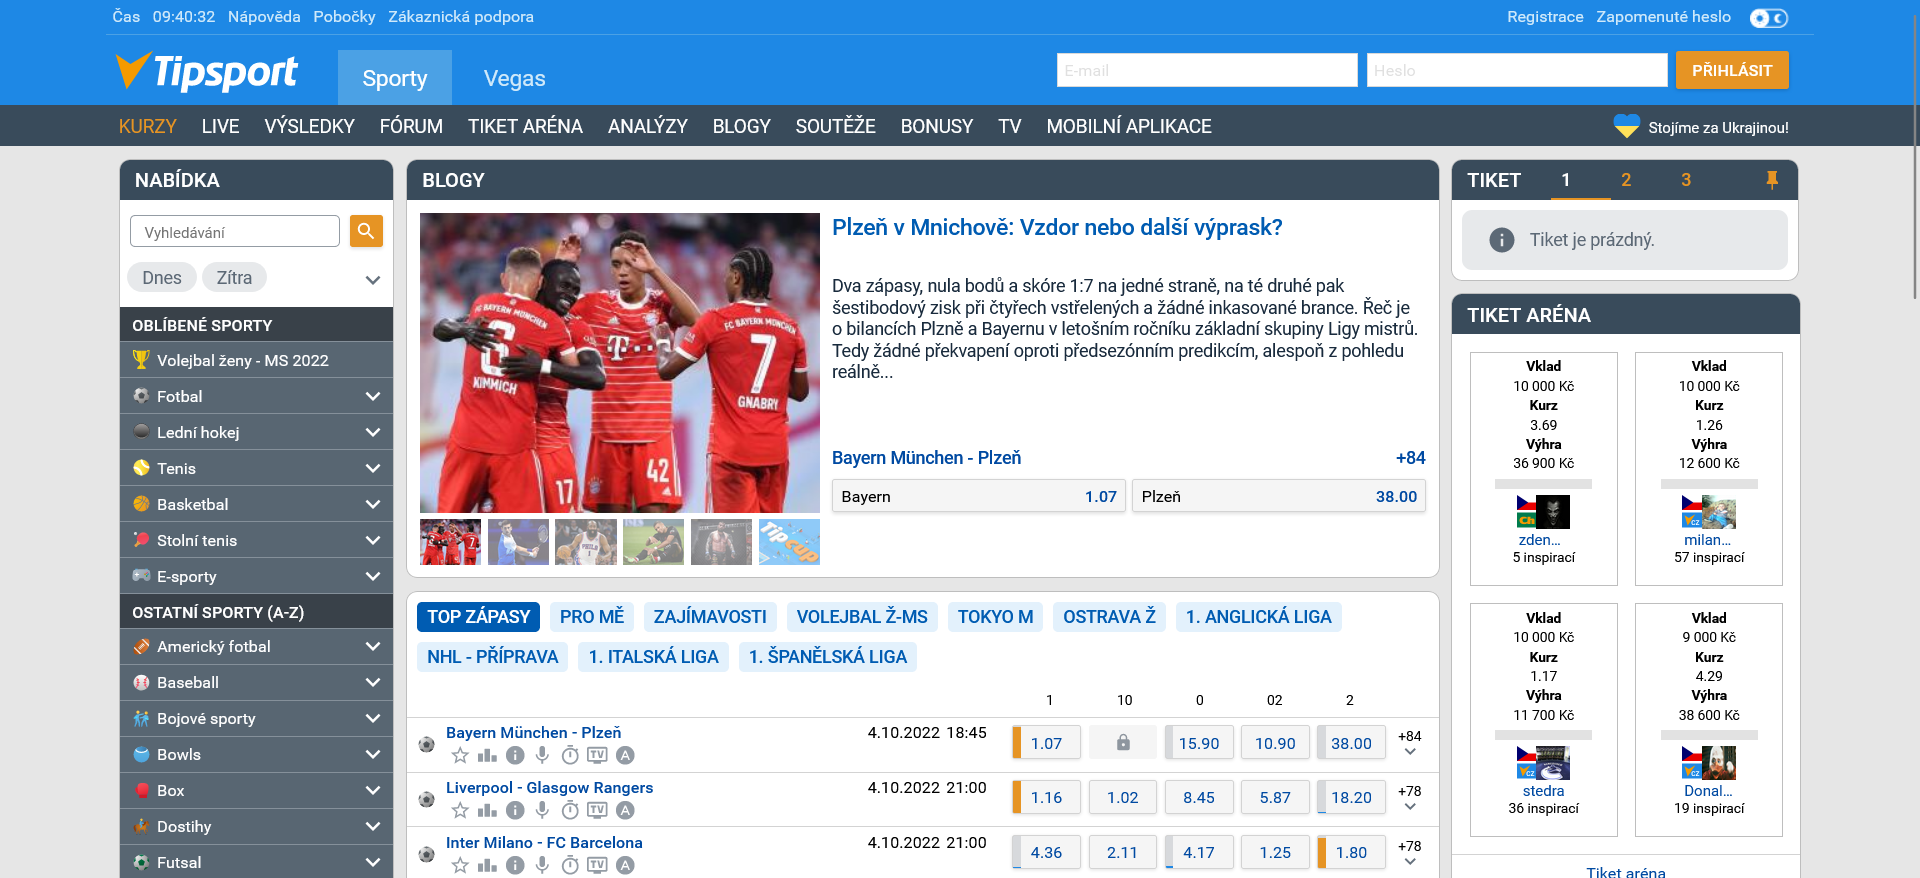The height and width of the screenshot is (878, 1920).
Task: Open the Zákaznická podpora link
Action: pyautogui.click(x=461, y=17)
